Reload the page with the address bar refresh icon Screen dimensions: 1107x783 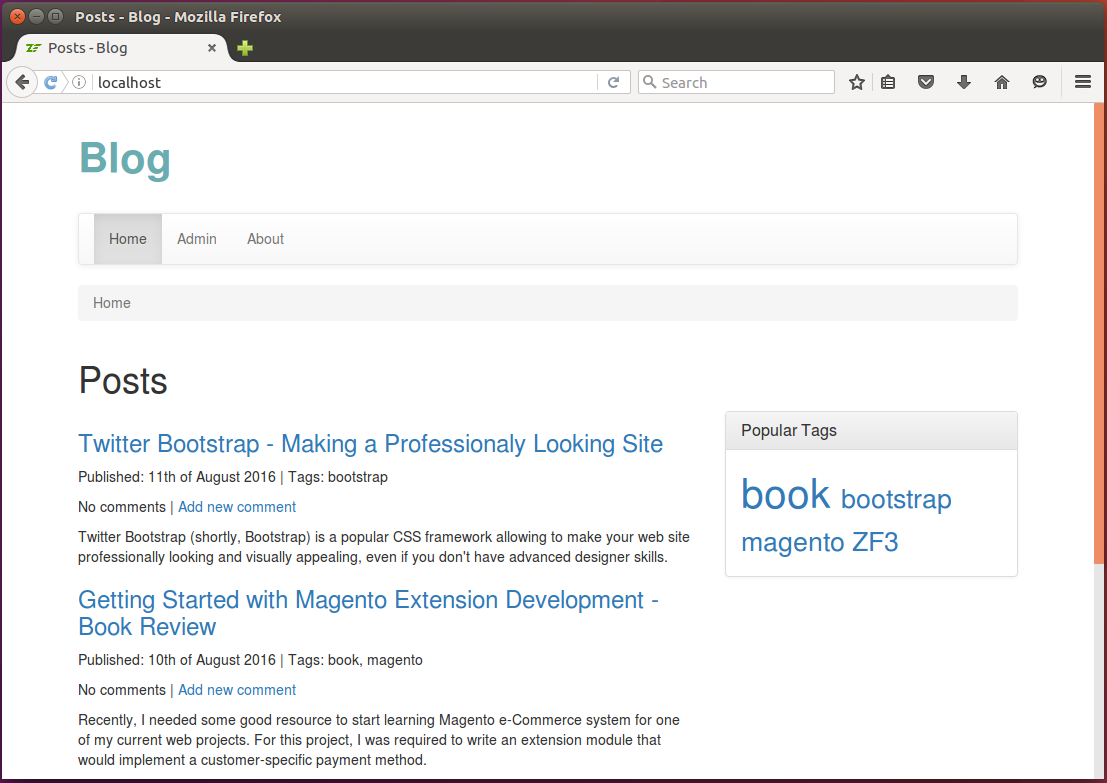(x=614, y=83)
